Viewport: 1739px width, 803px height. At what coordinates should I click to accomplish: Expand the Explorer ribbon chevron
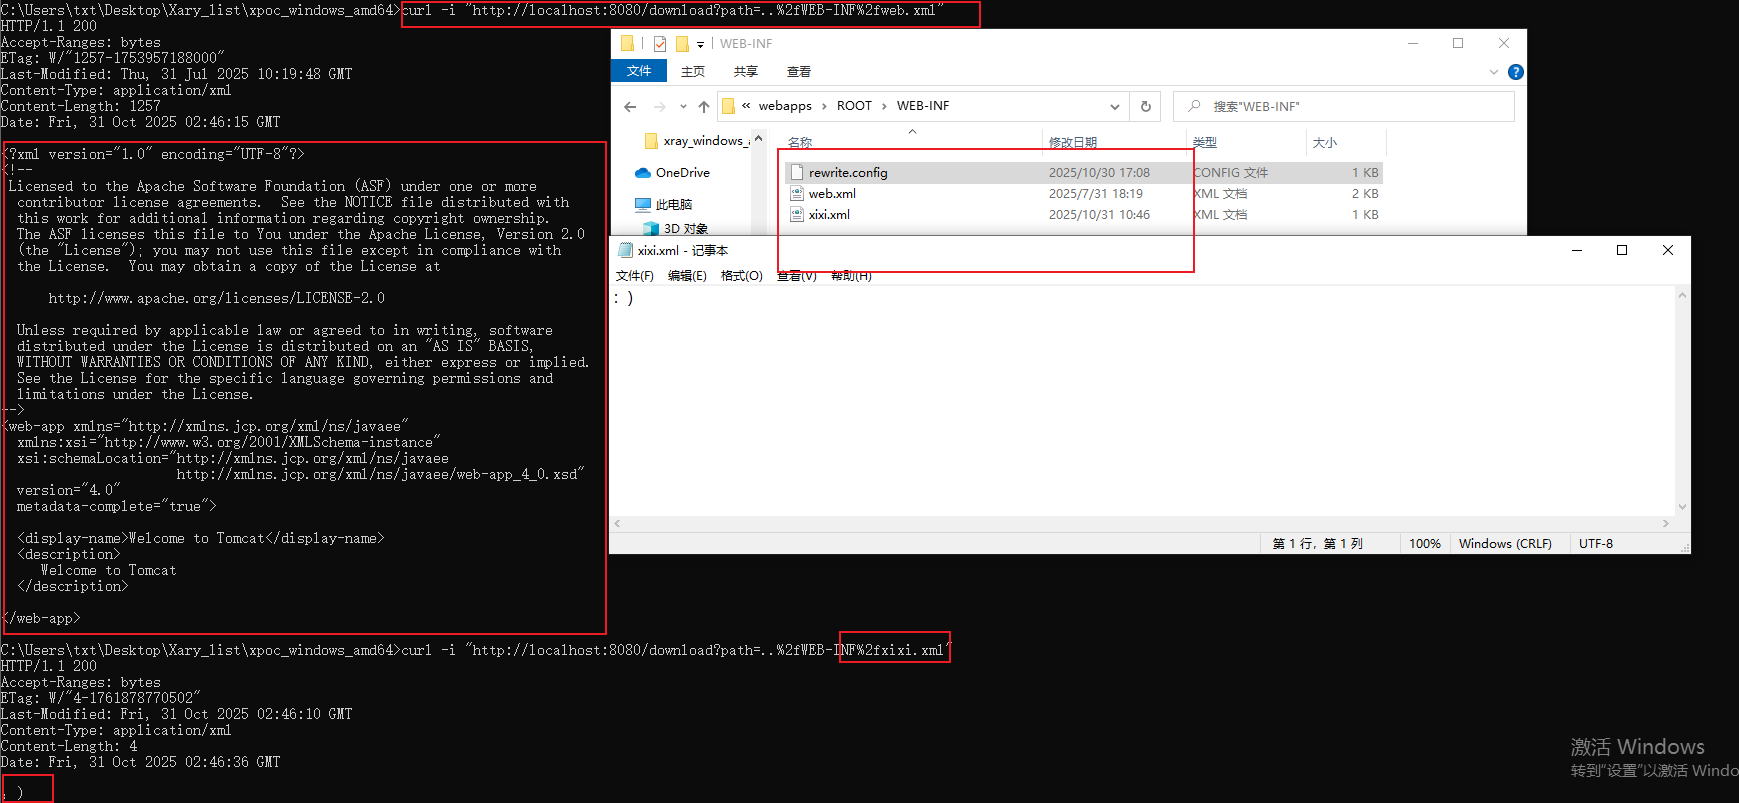click(1494, 72)
